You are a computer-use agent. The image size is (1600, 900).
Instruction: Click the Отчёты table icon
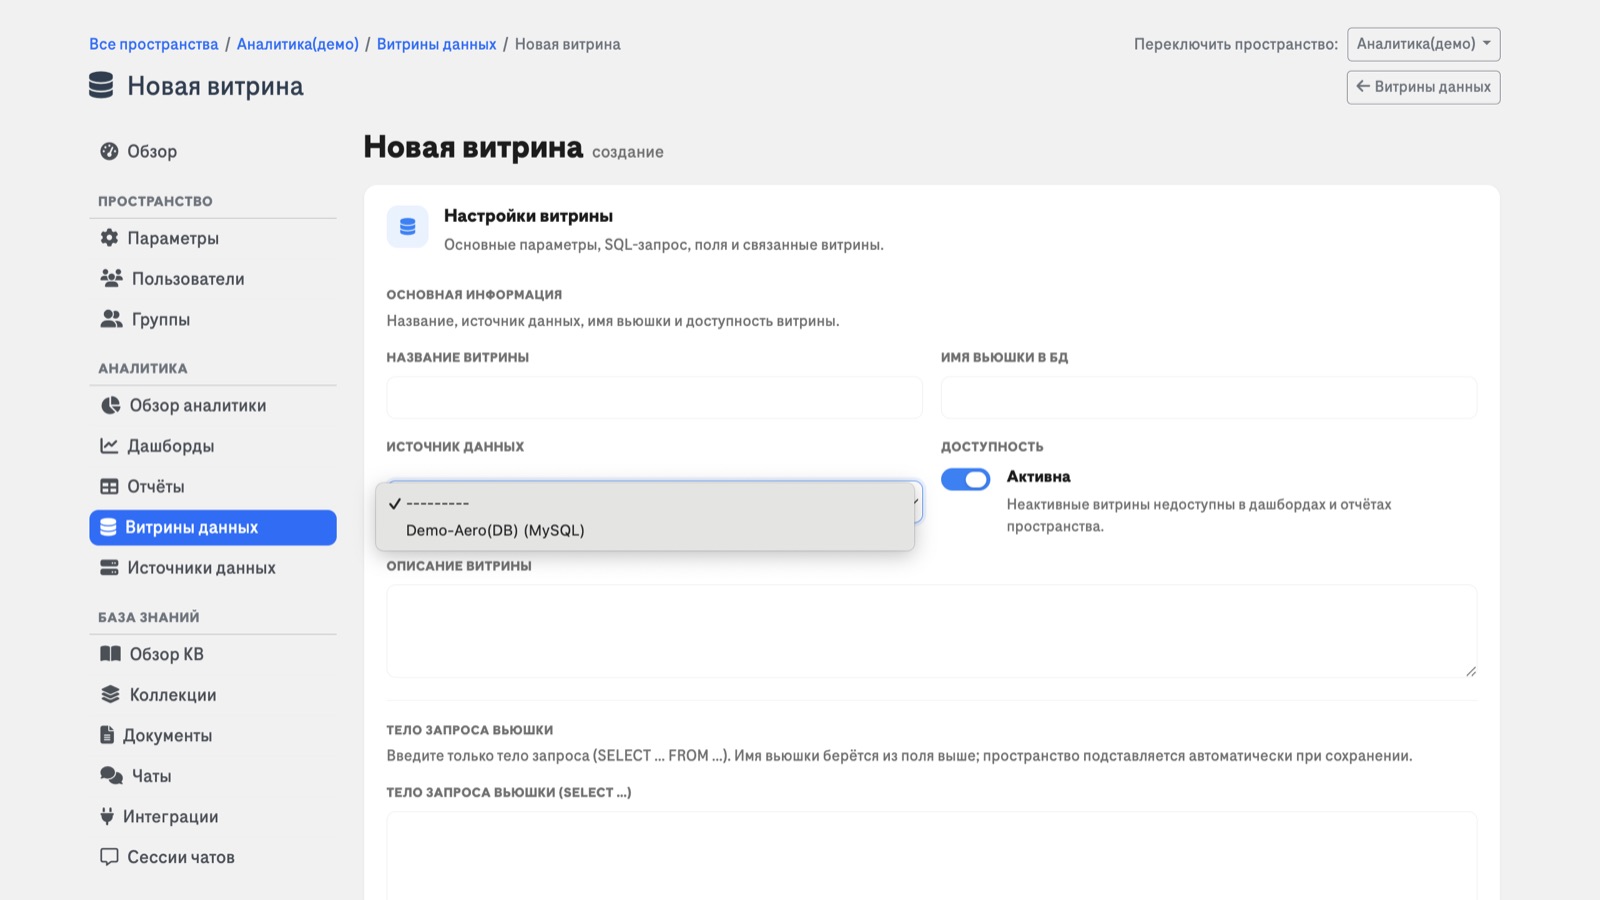pos(109,486)
